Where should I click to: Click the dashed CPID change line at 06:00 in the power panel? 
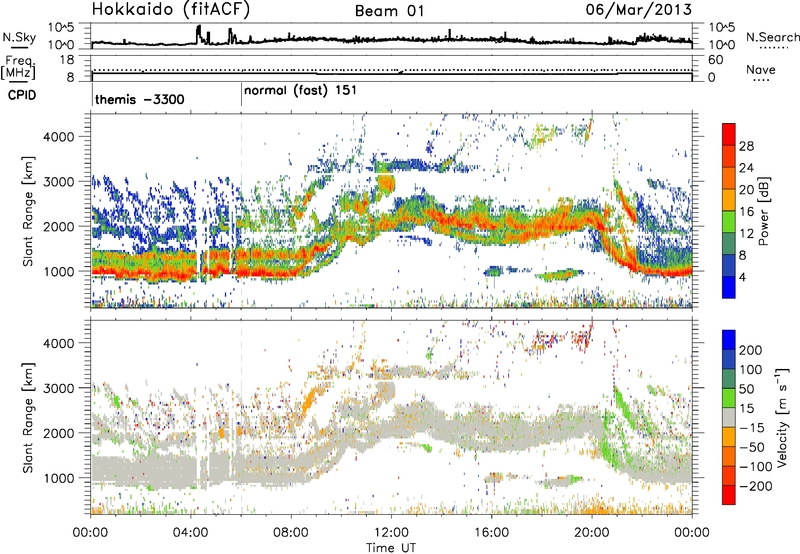tap(241, 211)
